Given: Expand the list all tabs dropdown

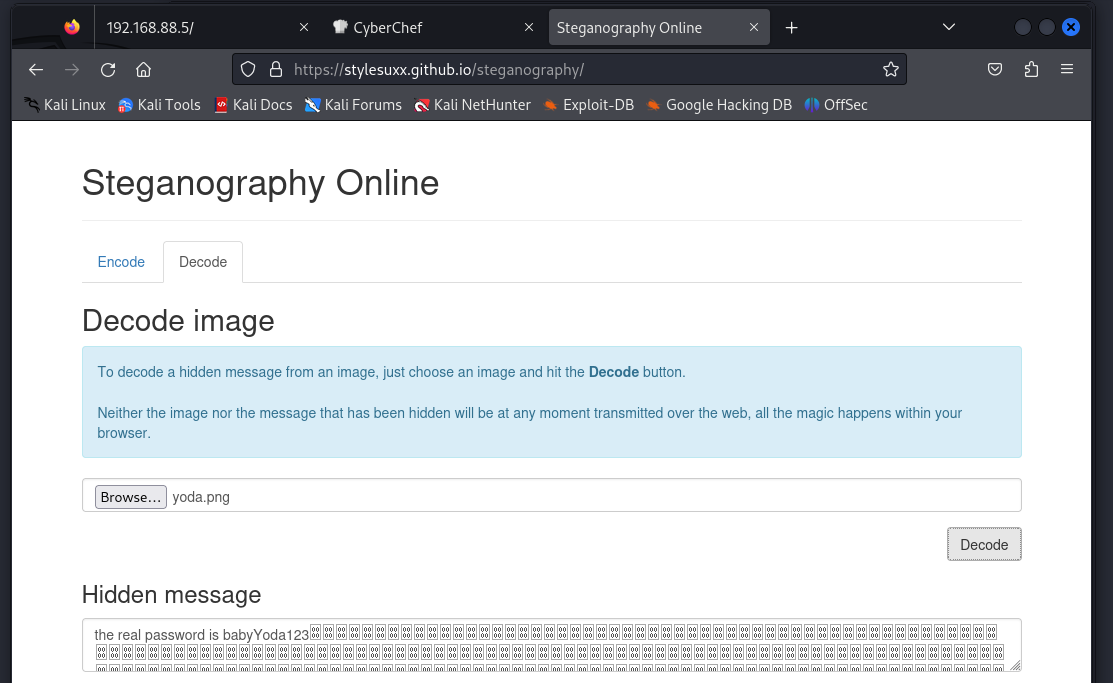Looking at the screenshot, I should coord(949,27).
